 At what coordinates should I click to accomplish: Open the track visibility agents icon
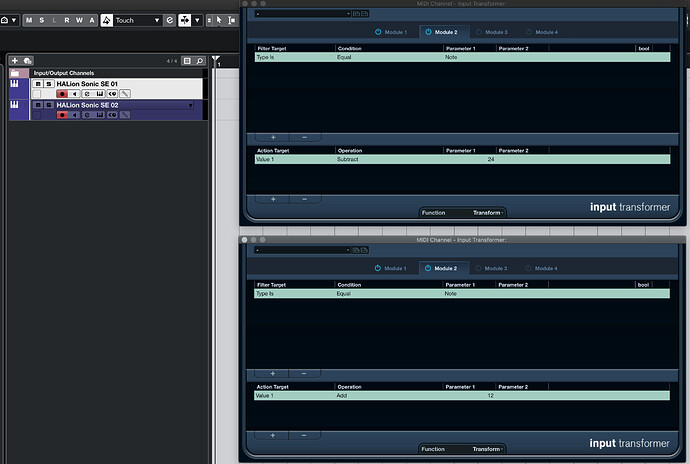(x=187, y=61)
